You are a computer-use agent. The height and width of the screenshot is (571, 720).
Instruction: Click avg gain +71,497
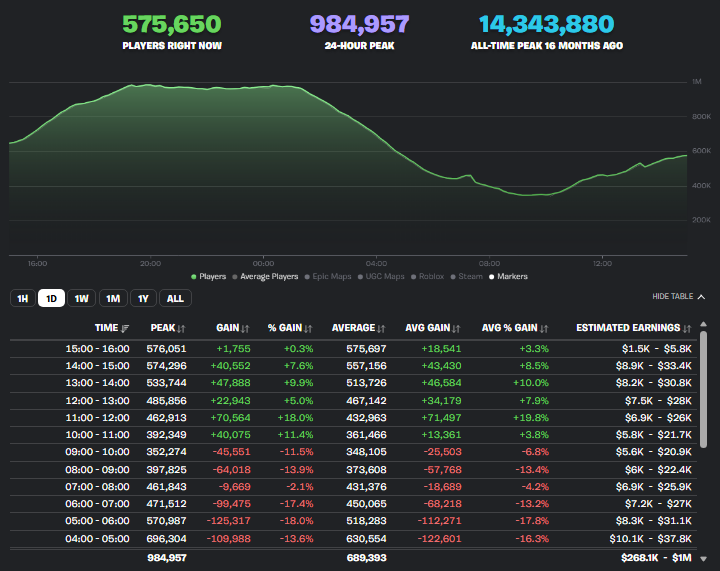coord(441,418)
